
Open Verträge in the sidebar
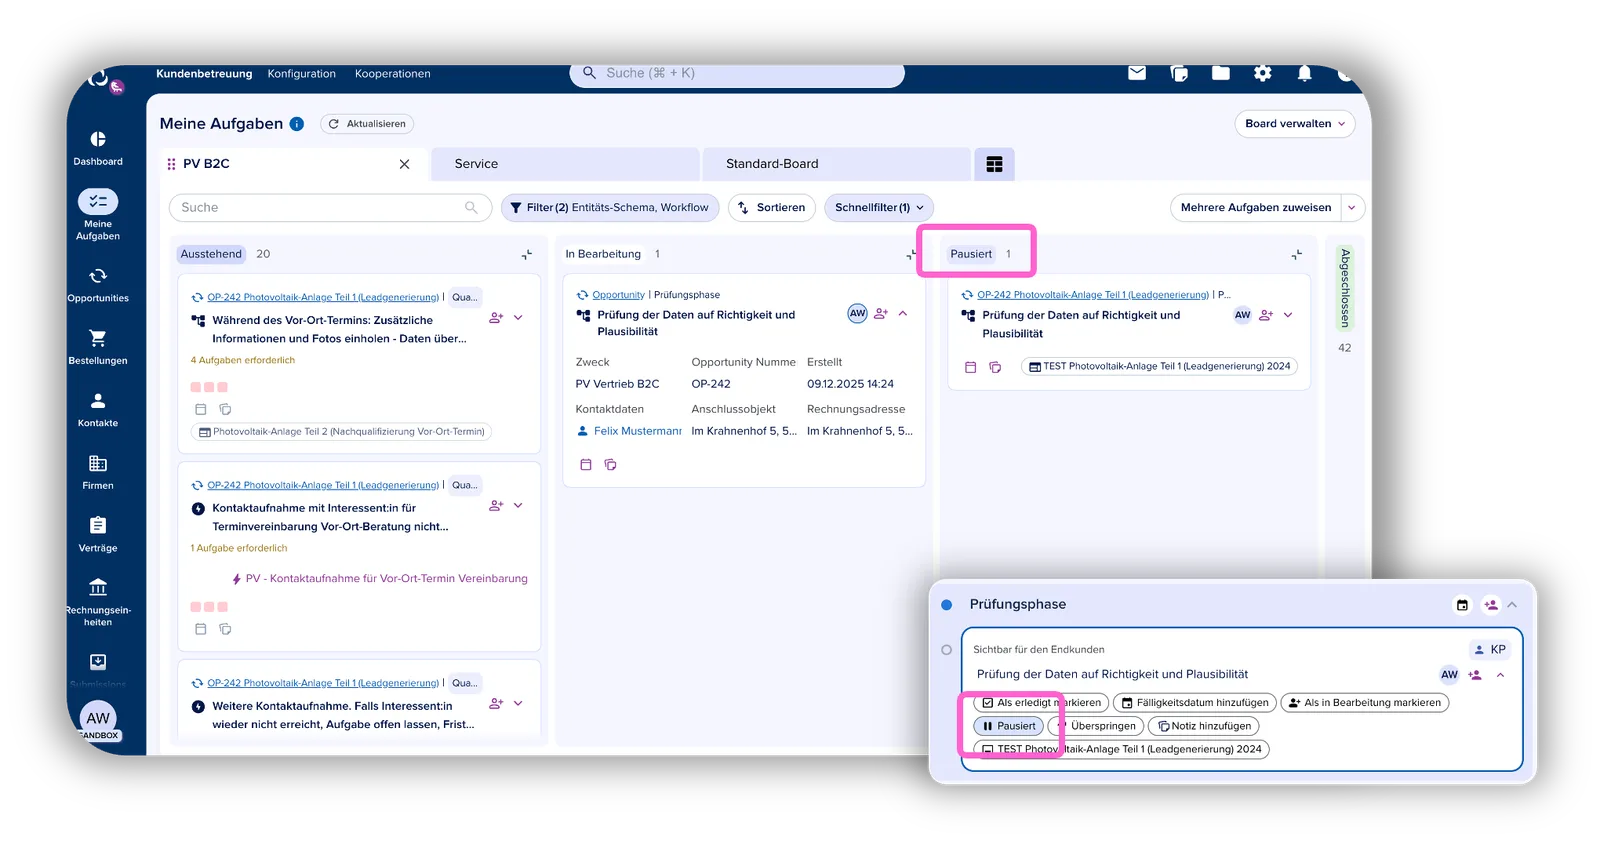[98, 534]
